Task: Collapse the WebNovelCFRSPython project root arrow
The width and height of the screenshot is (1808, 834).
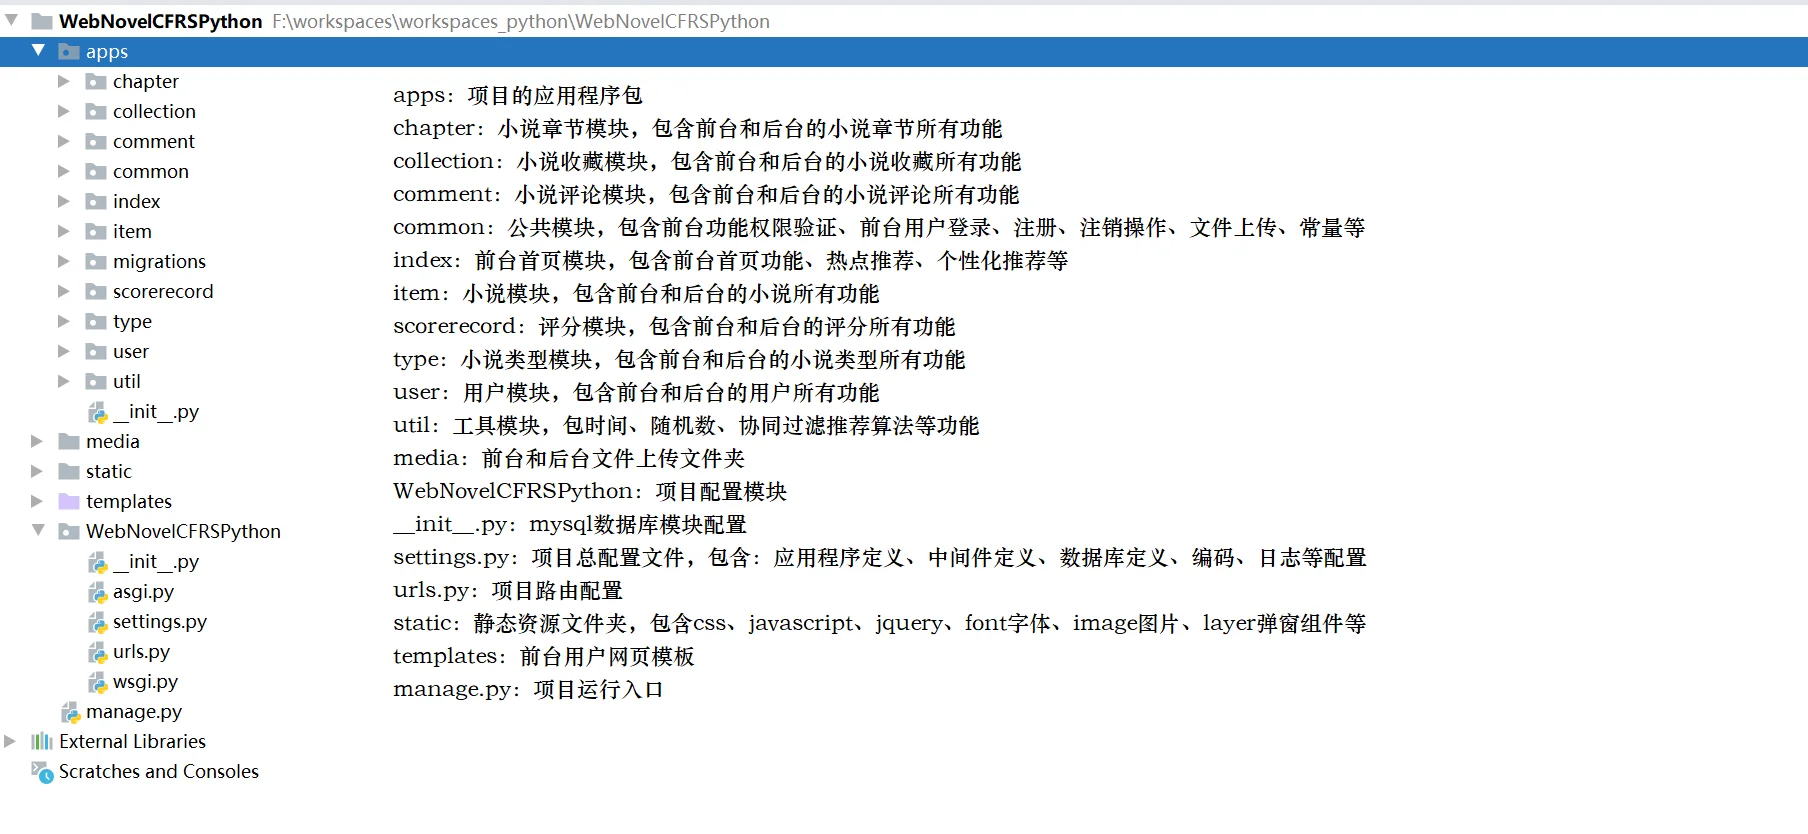Action: [x=11, y=20]
